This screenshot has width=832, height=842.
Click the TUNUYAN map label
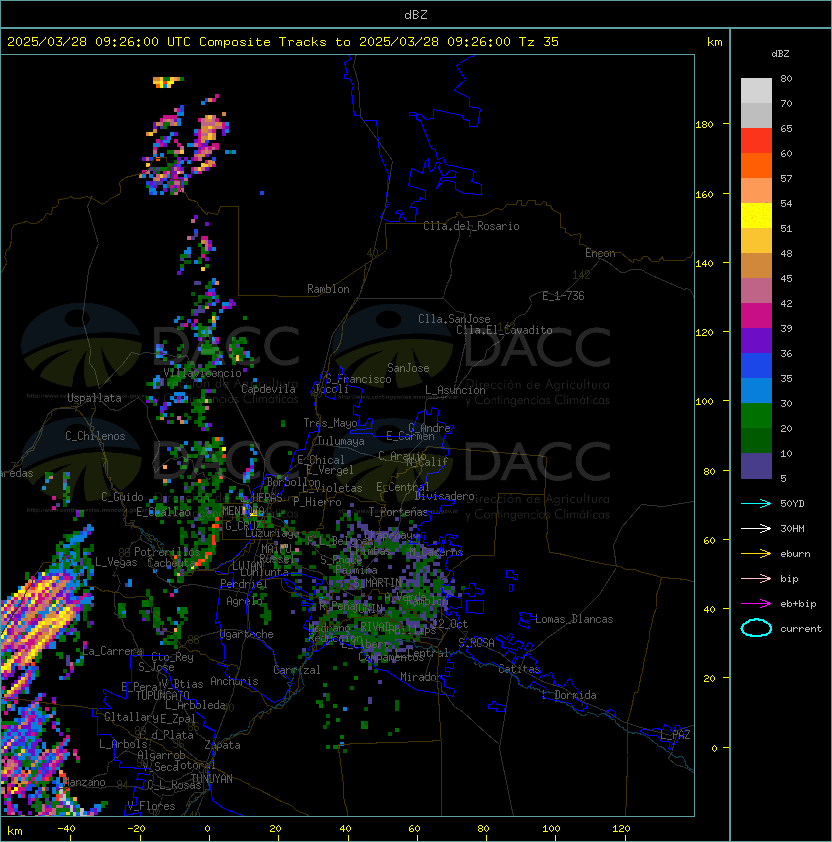(212, 779)
